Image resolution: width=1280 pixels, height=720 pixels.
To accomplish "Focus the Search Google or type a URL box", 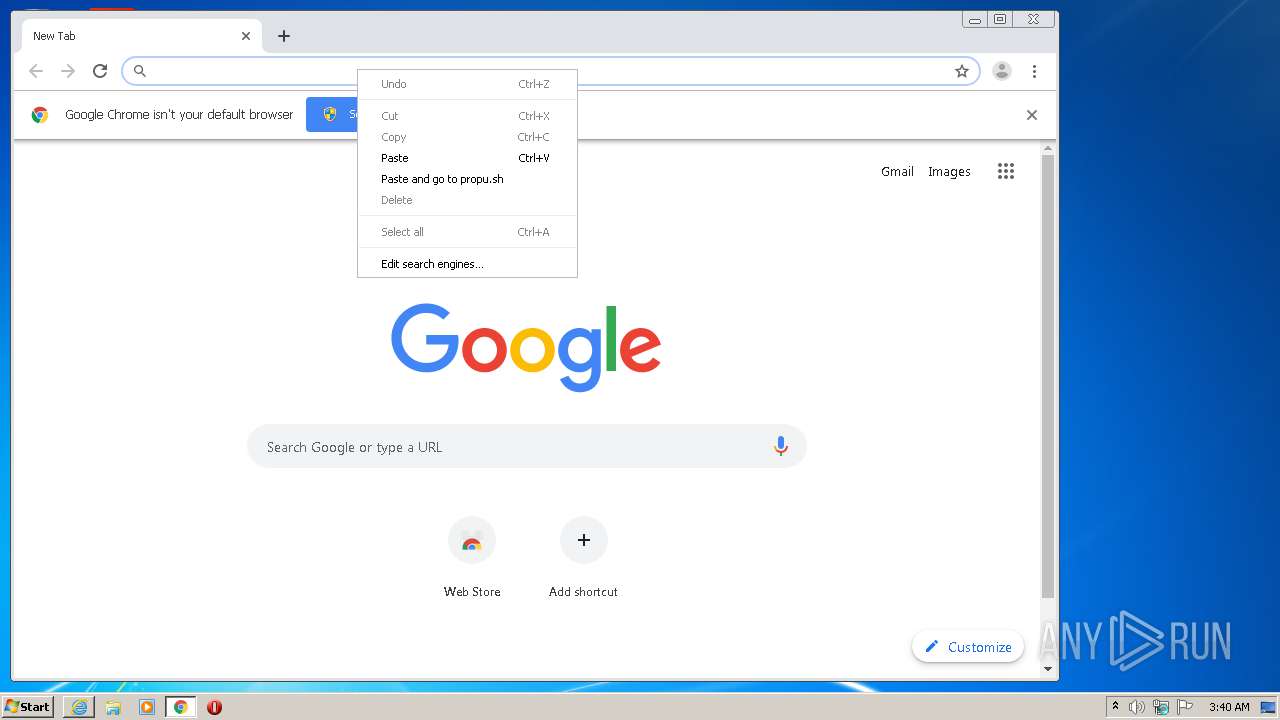I will (x=527, y=447).
